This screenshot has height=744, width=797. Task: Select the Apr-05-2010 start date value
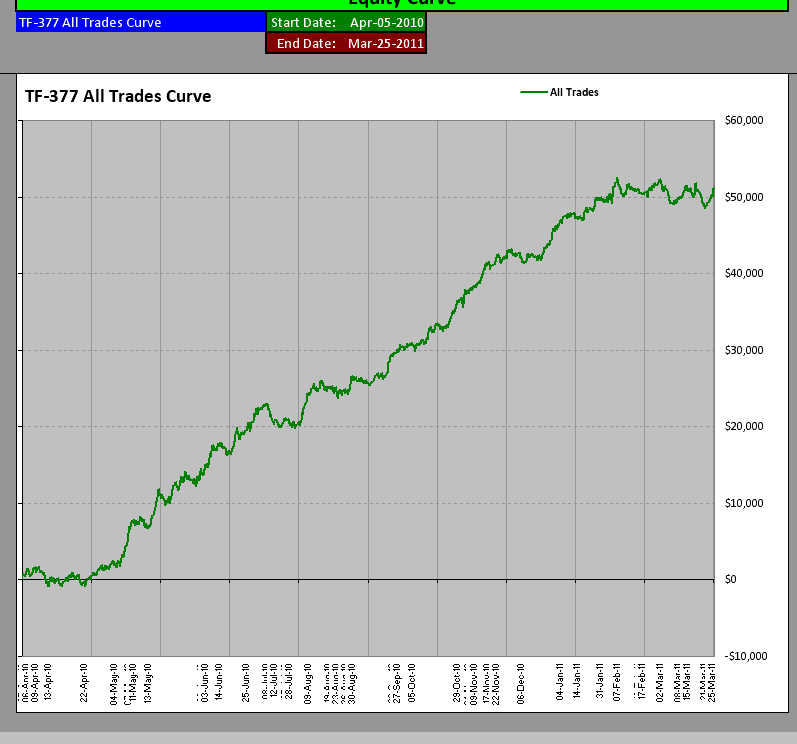(387, 23)
